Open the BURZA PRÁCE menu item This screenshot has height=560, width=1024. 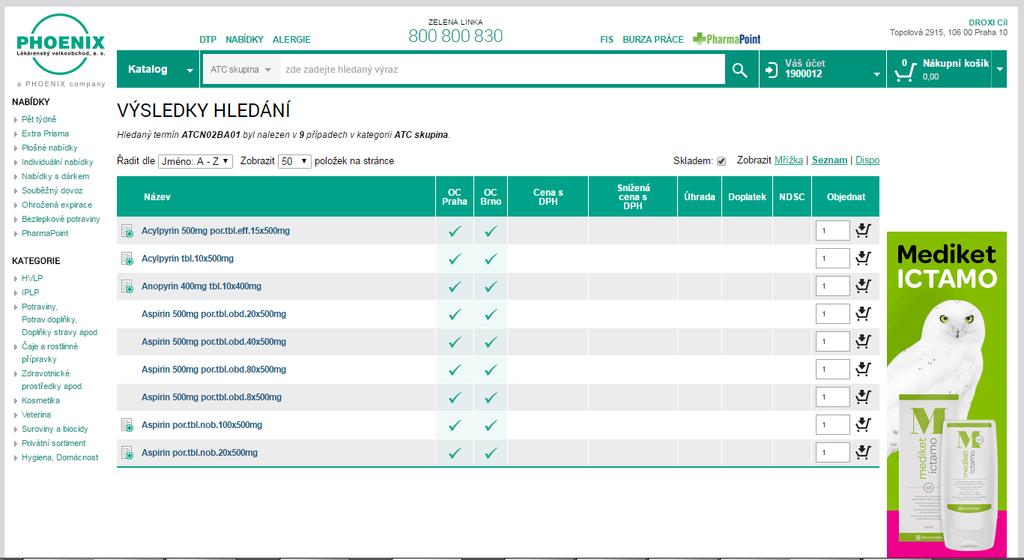tap(653, 39)
